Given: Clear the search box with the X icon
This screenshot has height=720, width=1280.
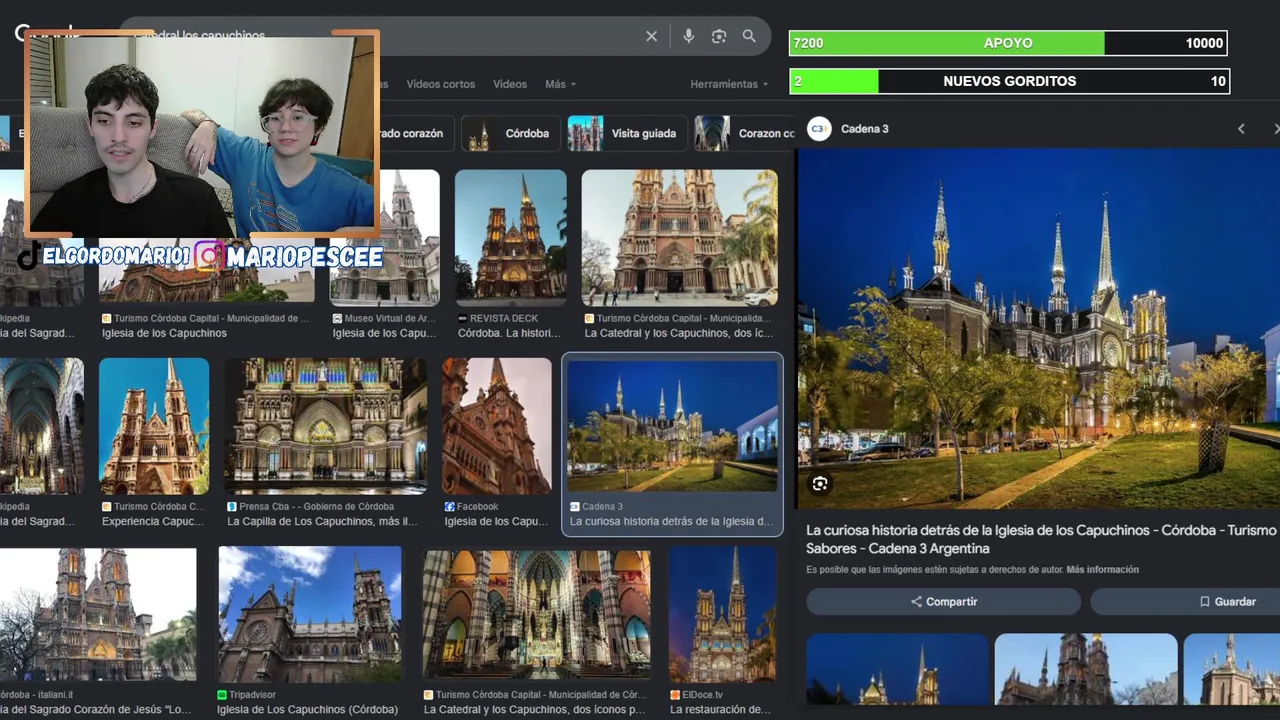Looking at the screenshot, I should coord(651,36).
